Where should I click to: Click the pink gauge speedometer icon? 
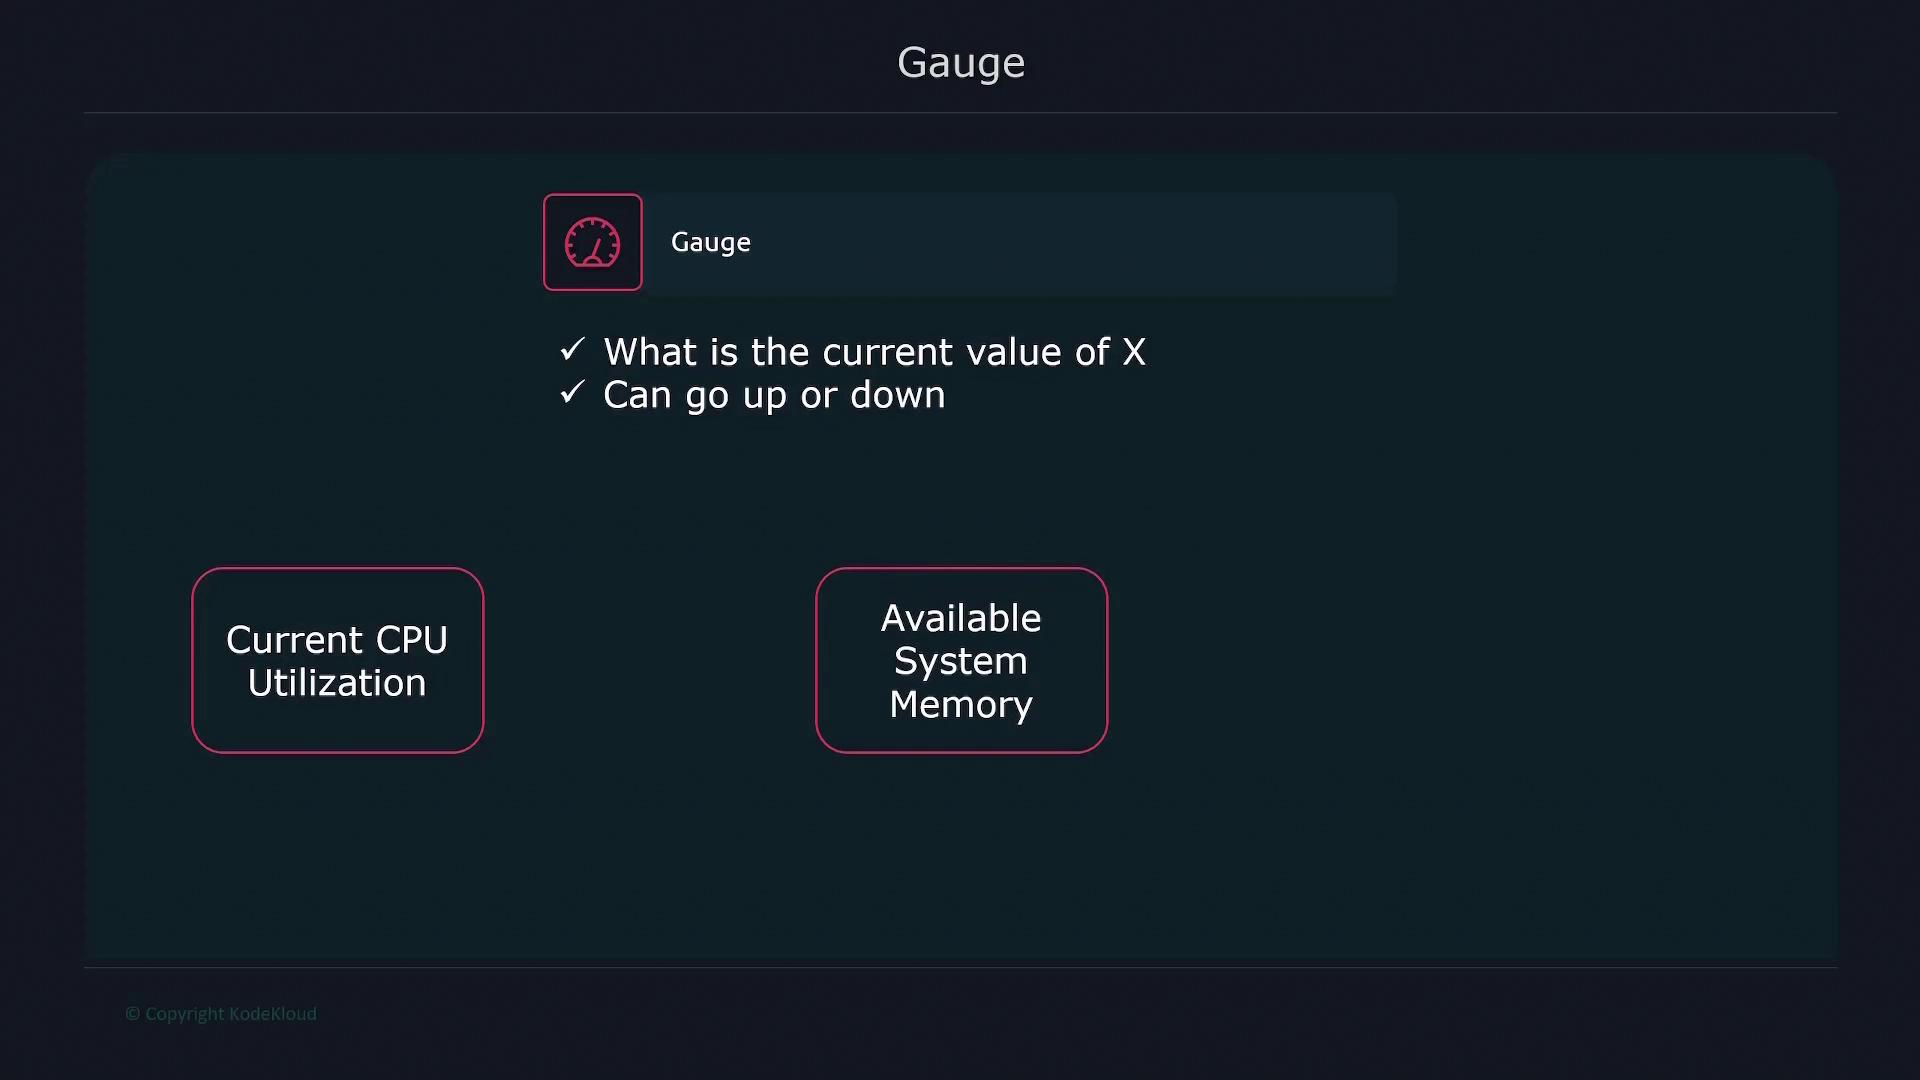click(592, 242)
